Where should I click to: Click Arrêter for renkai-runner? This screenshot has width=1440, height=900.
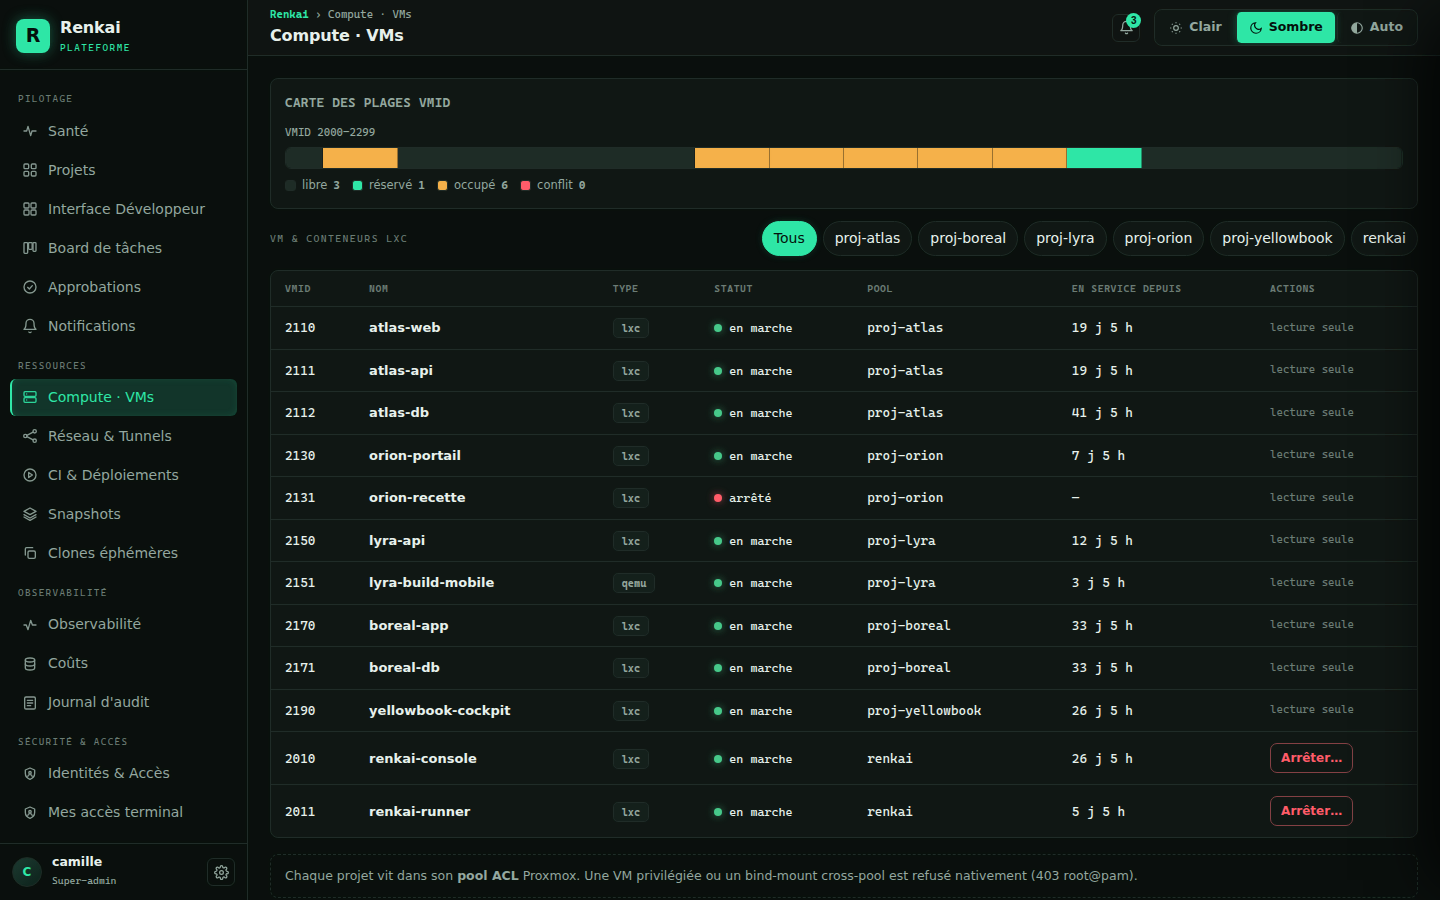[x=1311, y=811]
